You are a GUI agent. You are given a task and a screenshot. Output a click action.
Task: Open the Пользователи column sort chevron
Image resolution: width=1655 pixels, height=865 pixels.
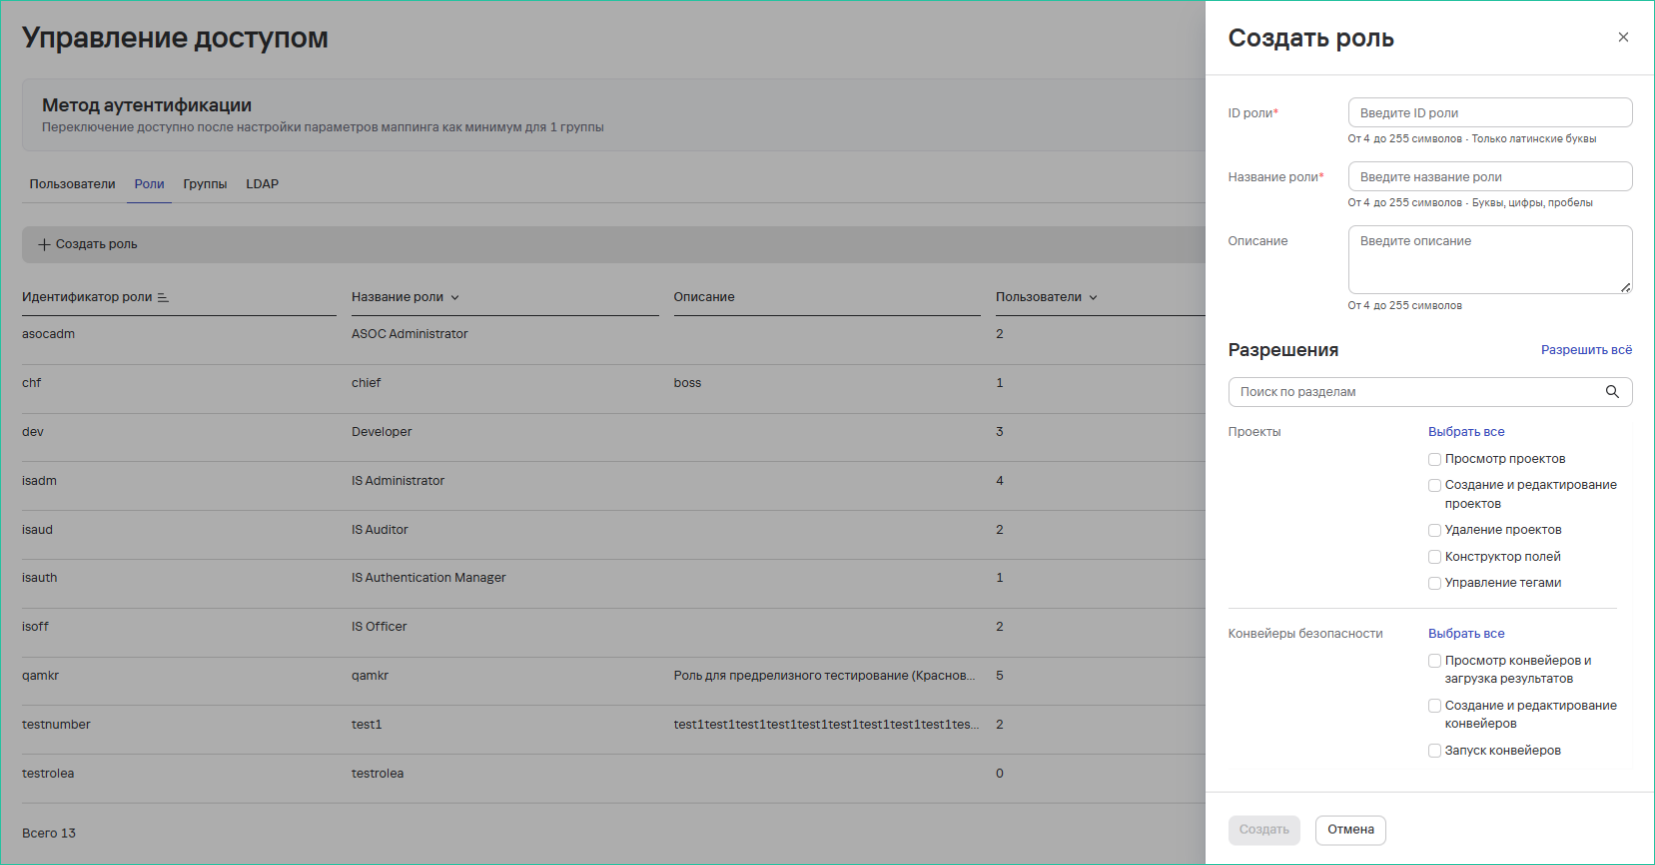[1093, 298]
